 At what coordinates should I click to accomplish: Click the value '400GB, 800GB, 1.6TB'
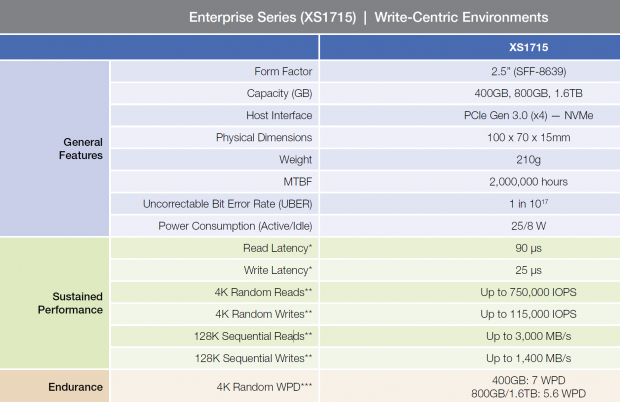point(528,94)
